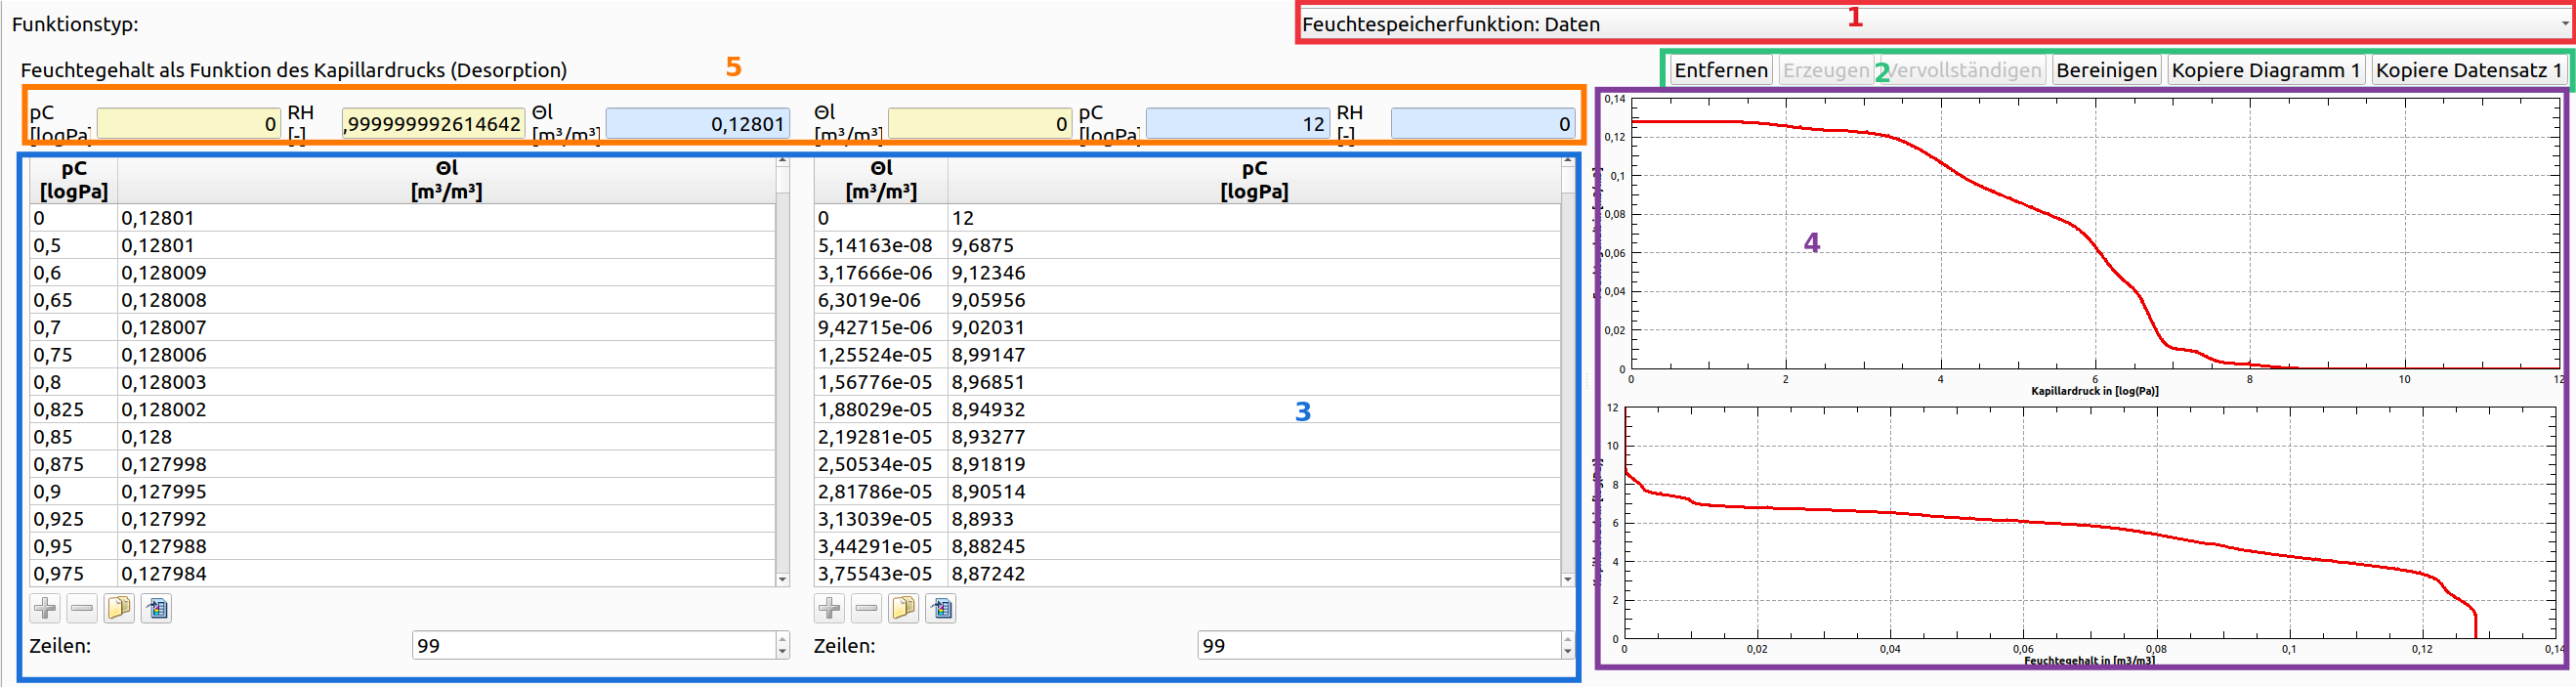Select cell 1,88029e-05 in the right table
Screen dimensions: 2576x687
[881, 410]
